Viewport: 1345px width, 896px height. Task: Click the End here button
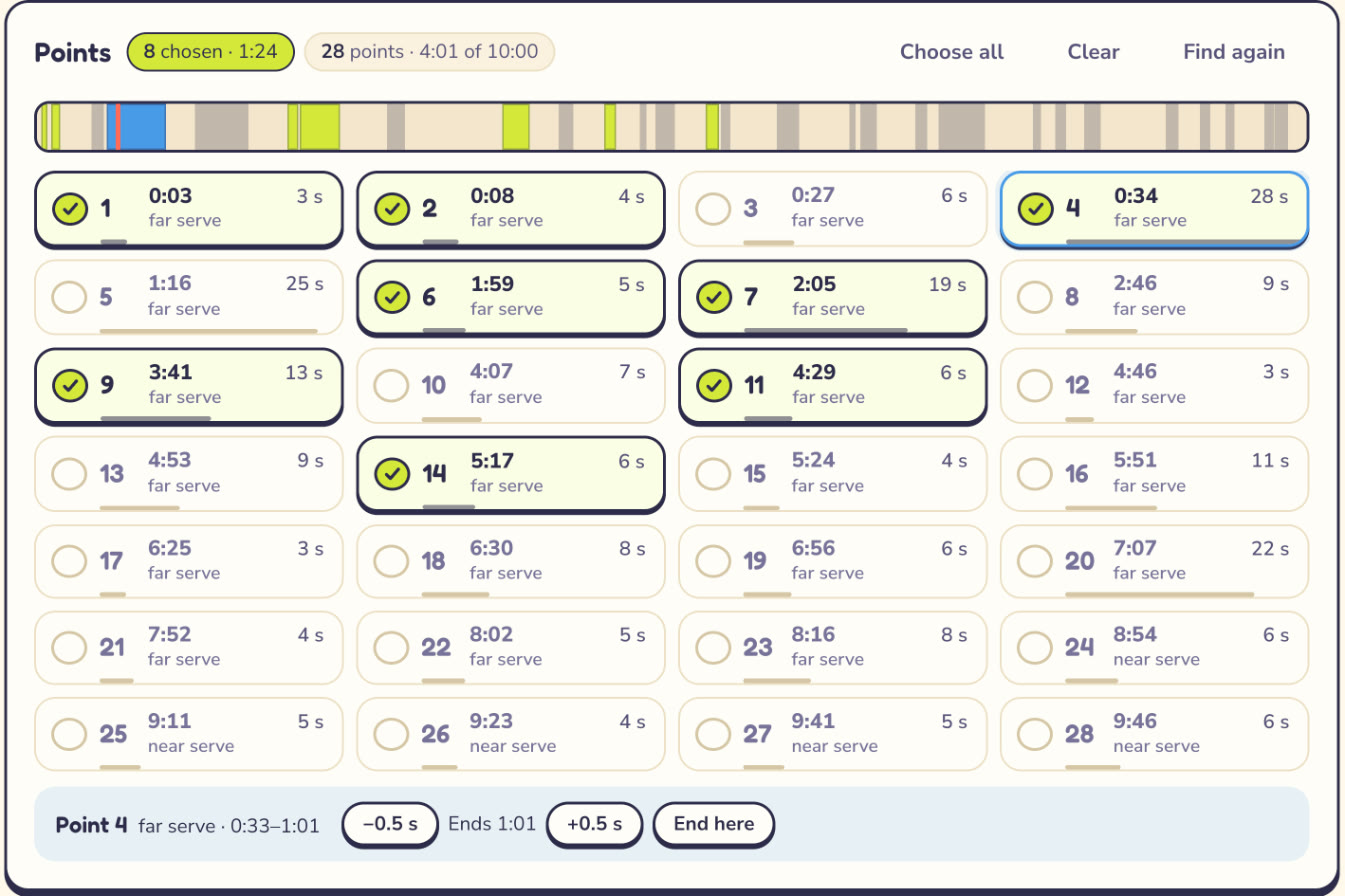coord(714,825)
